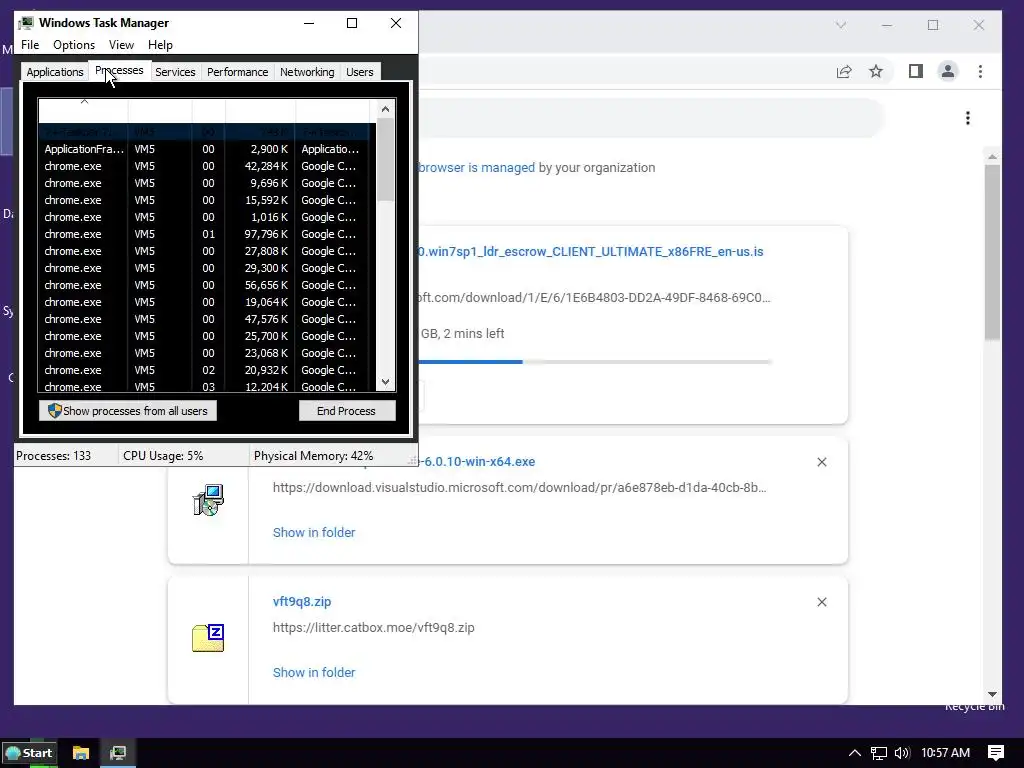Screen dimensions: 1024x768
Task: Click the zip file icon for vft9q8.zip
Action: pos(208,638)
